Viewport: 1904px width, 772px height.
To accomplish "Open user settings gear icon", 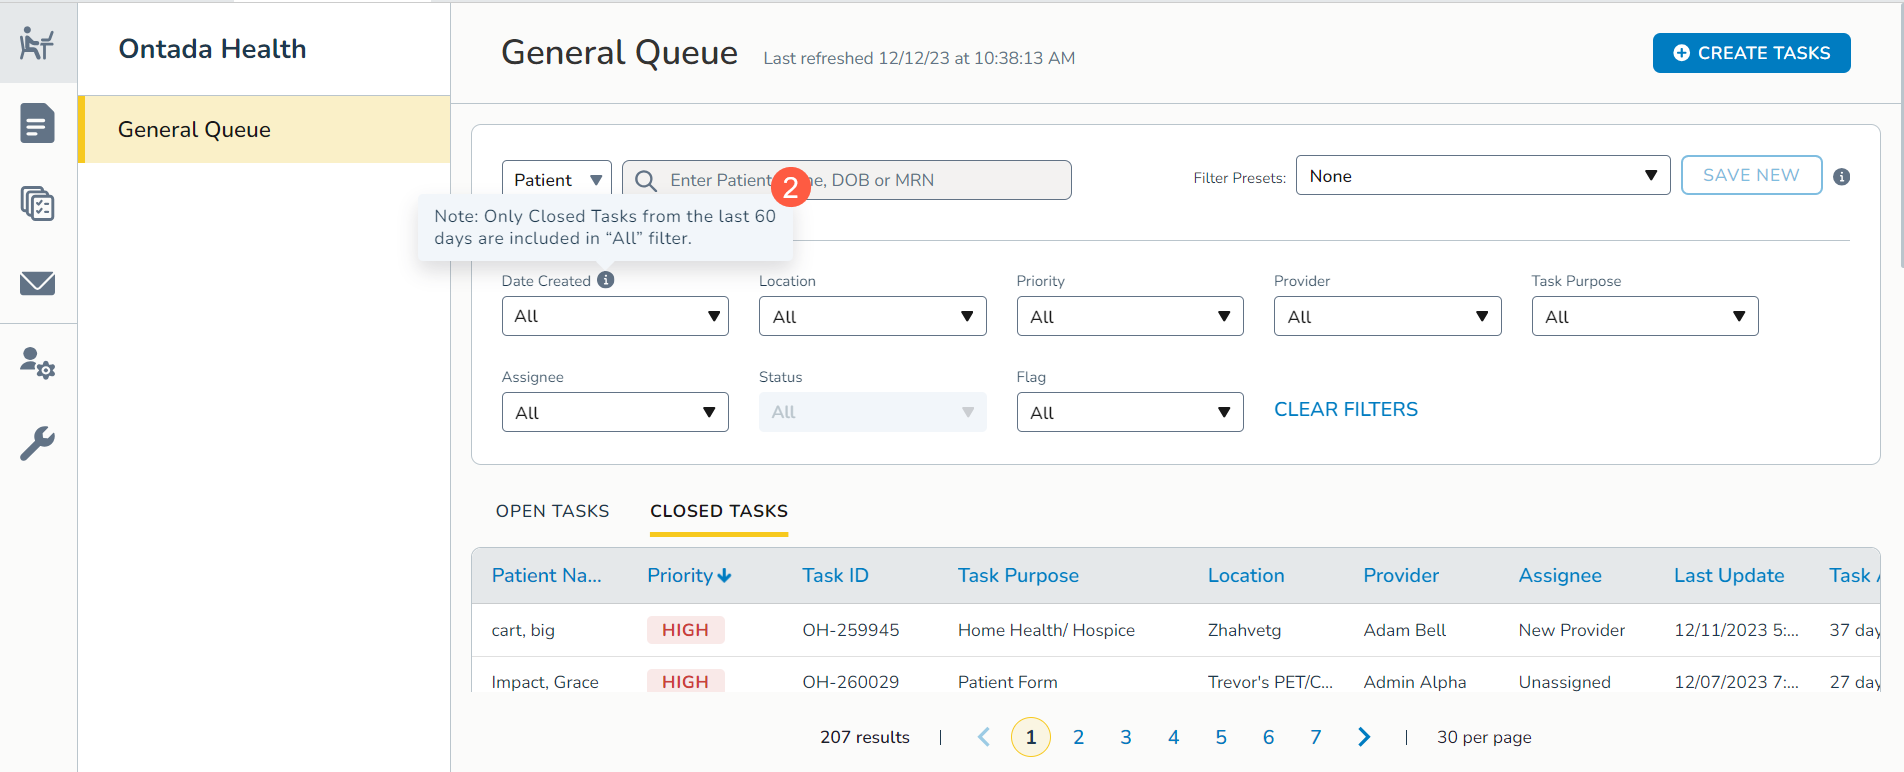I will [x=37, y=363].
